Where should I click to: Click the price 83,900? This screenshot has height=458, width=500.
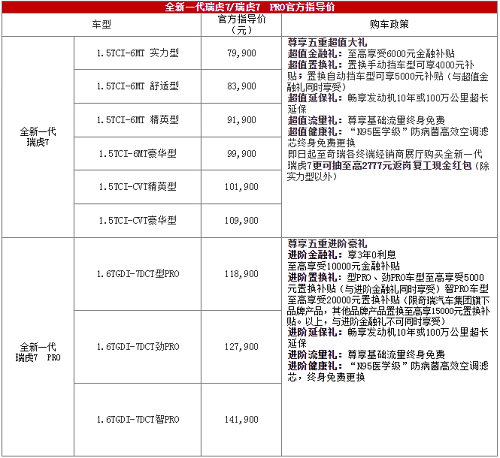click(242, 86)
